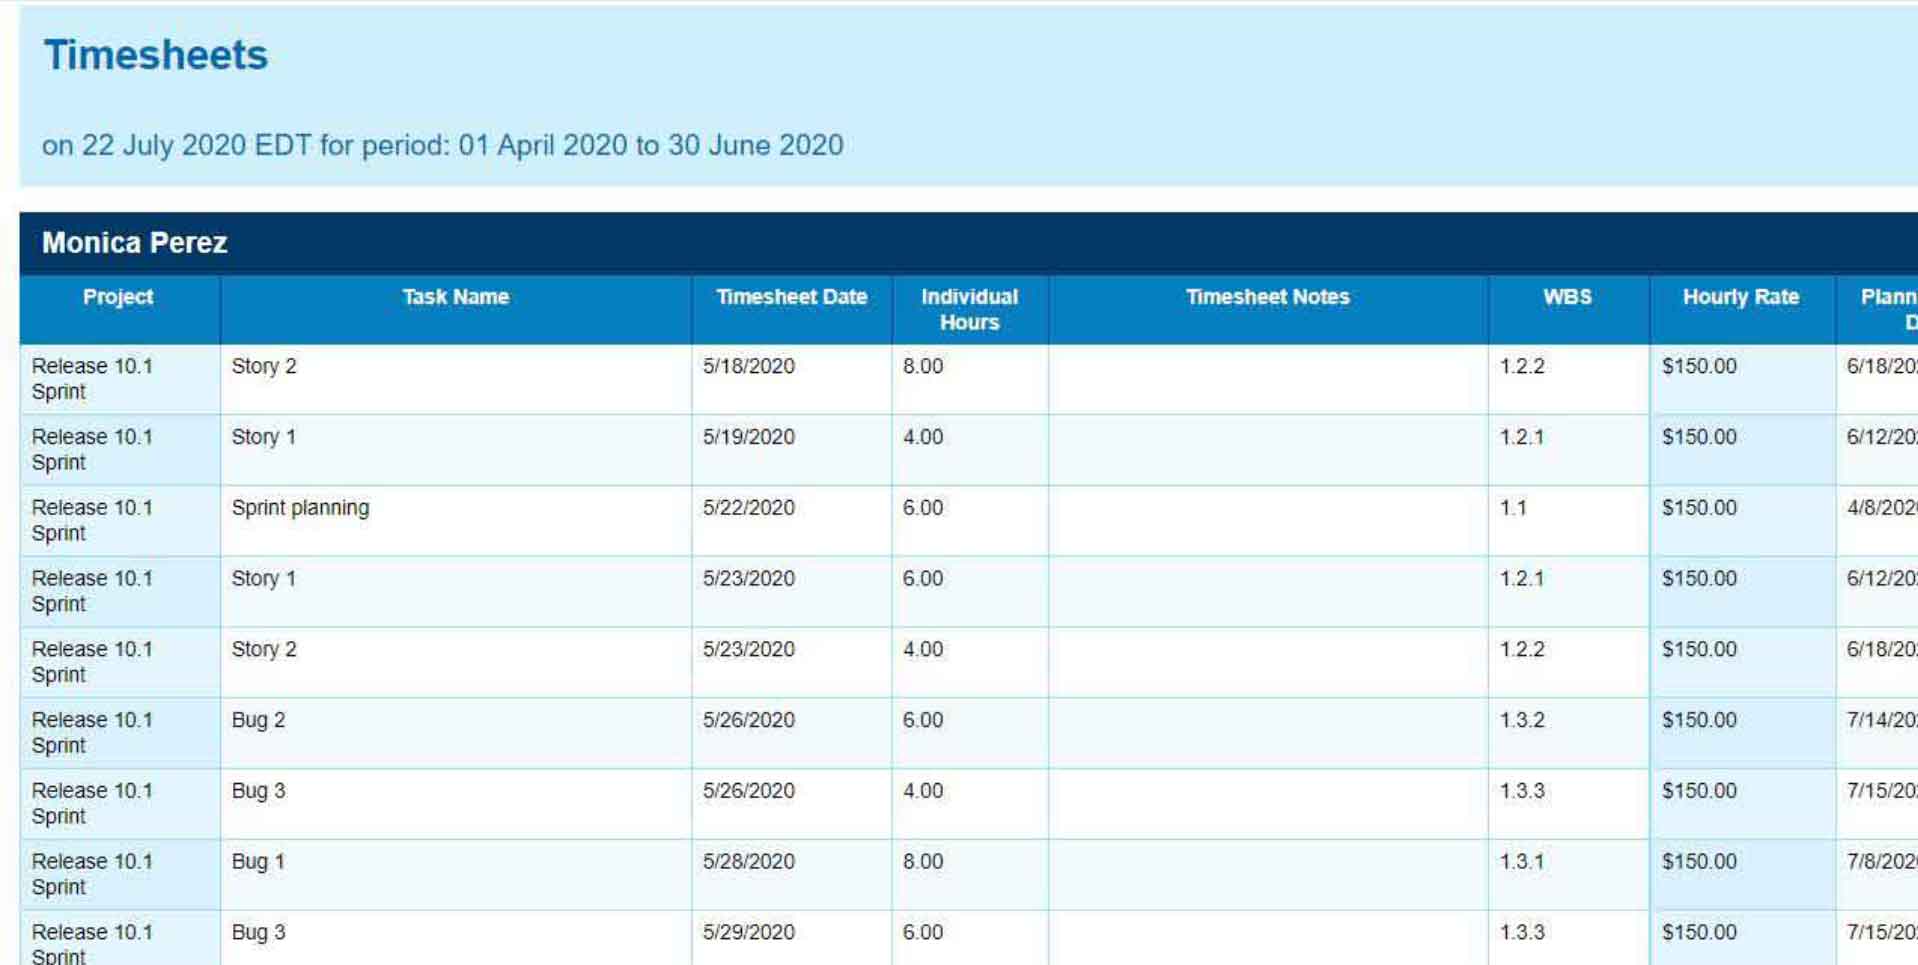Click the 4.00 hours for Story 2 on 5/23/2020

click(x=923, y=650)
